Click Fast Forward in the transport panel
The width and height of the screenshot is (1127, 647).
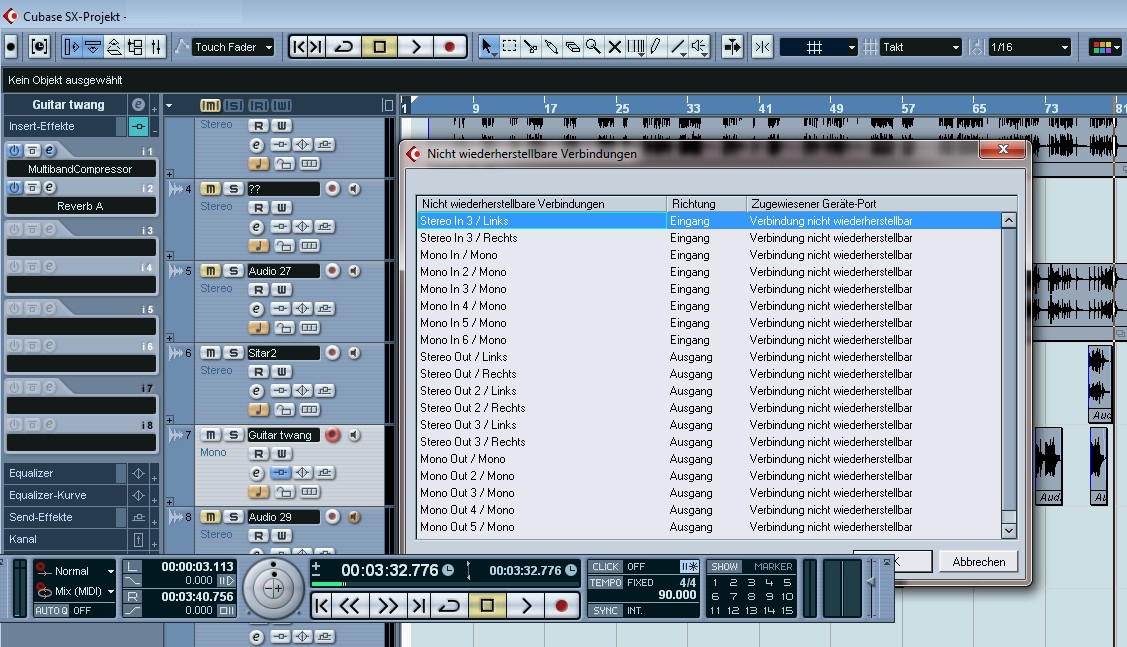(388, 606)
